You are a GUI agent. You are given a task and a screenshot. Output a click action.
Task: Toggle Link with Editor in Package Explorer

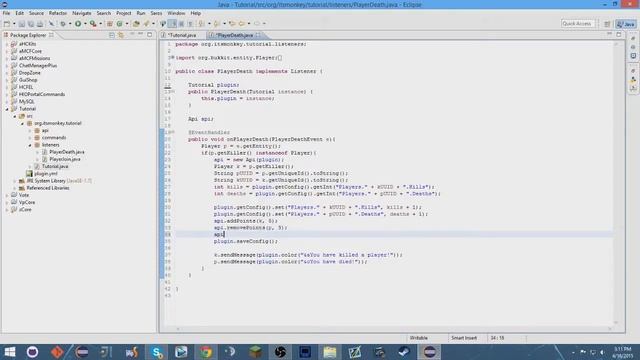121,35
